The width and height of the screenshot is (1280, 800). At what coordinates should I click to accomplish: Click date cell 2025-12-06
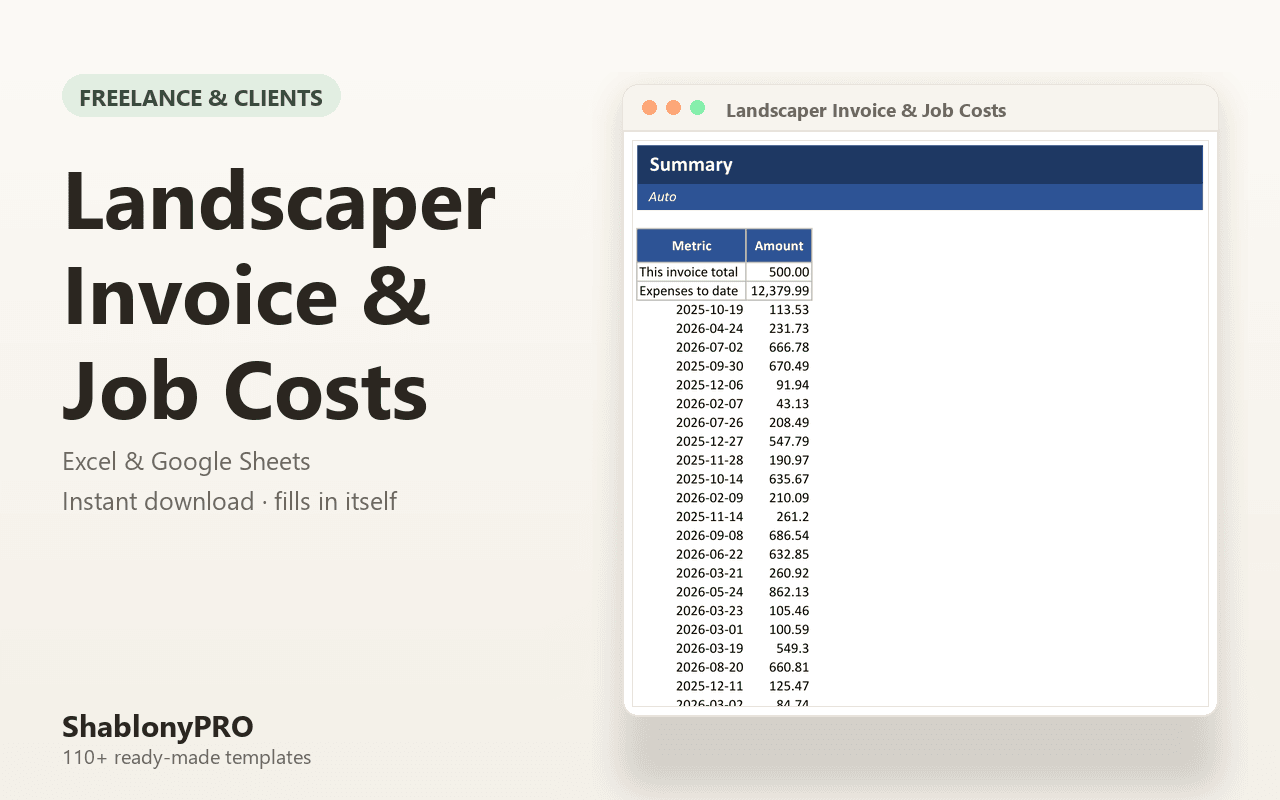click(710, 385)
